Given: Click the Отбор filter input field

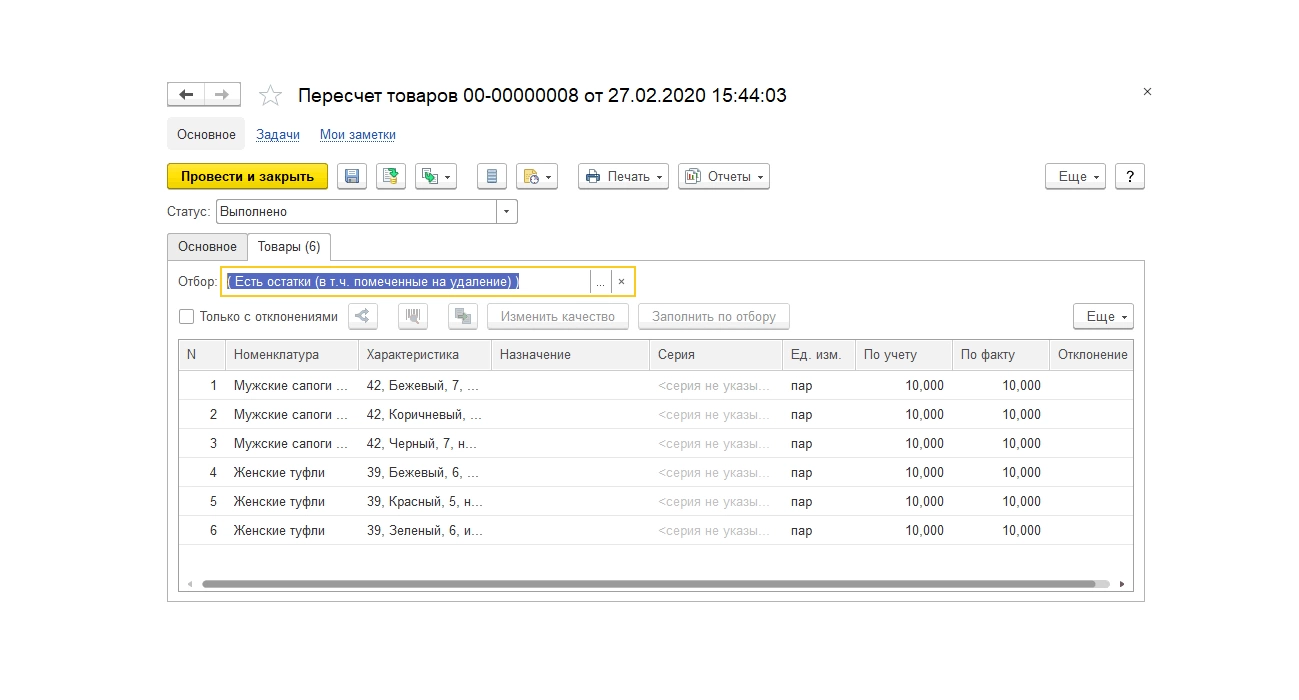Looking at the screenshot, I should (x=406, y=282).
